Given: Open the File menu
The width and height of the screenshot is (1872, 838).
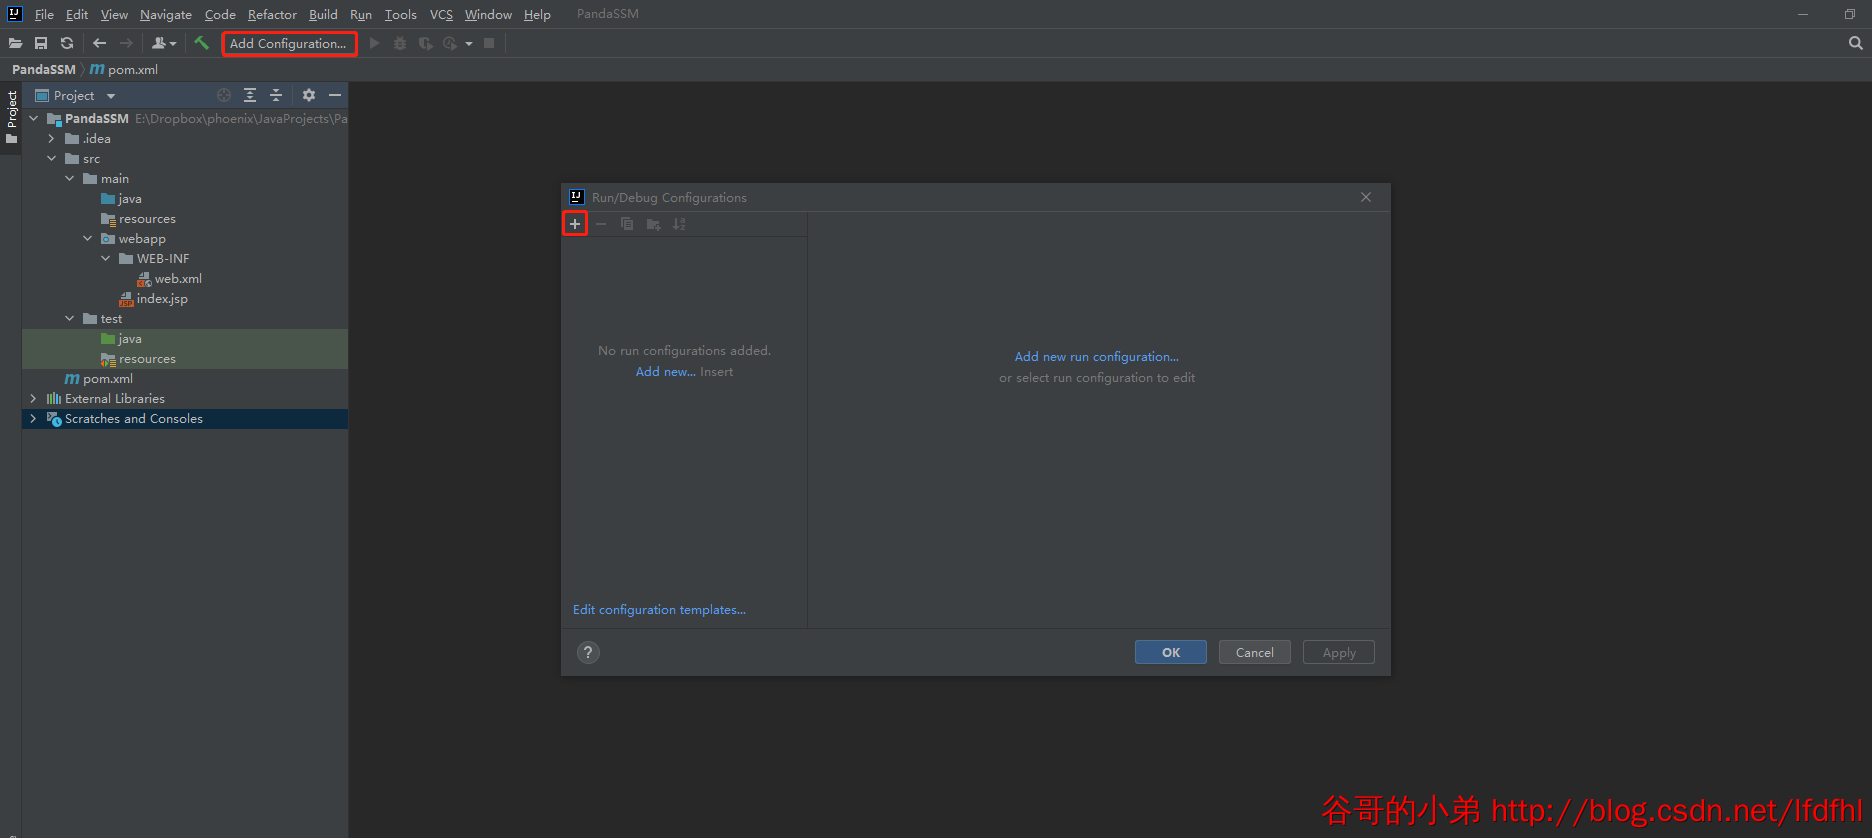Looking at the screenshot, I should point(44,14).
